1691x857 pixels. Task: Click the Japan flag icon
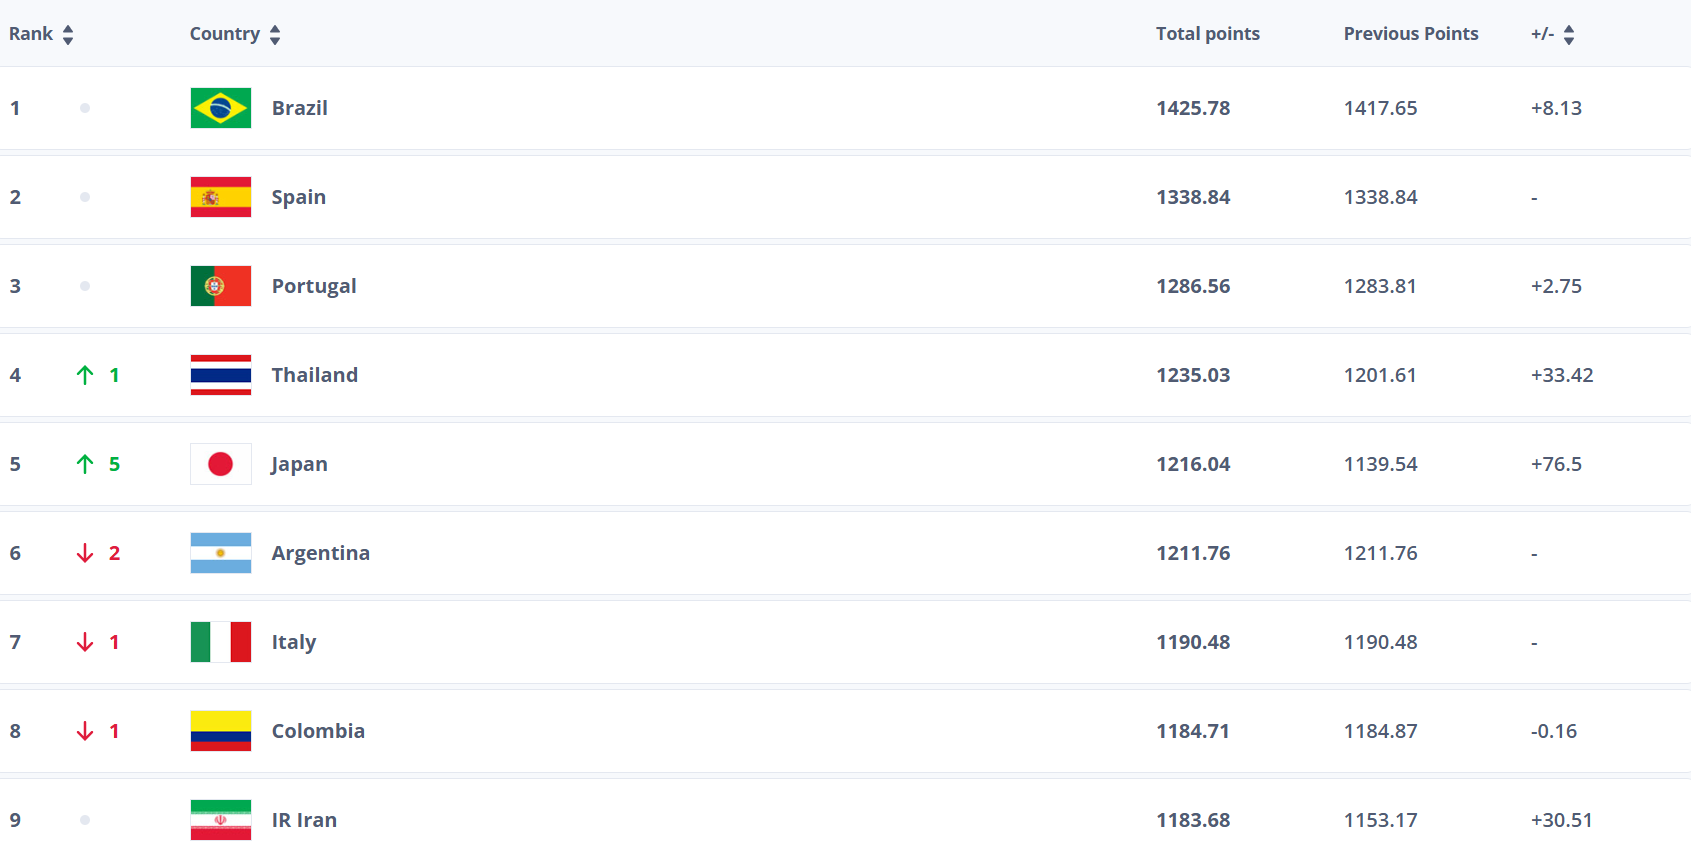pyautogui.click(x=220, y=464)
